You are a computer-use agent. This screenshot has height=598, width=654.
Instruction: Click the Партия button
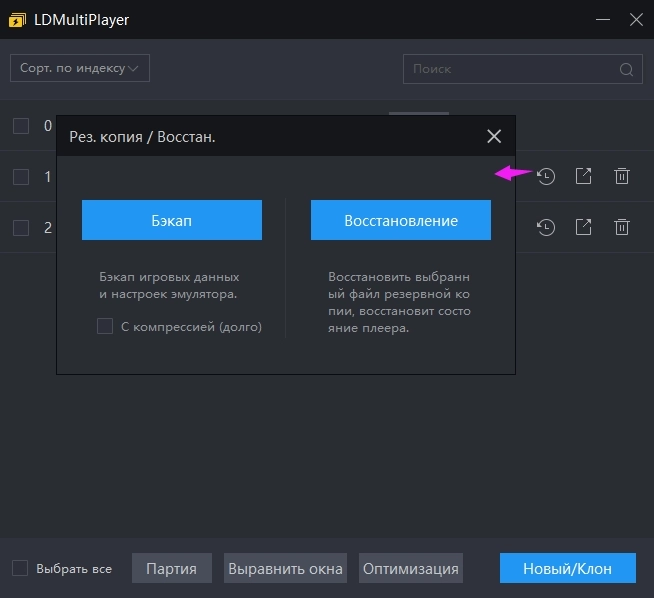(x=172, y=568)
